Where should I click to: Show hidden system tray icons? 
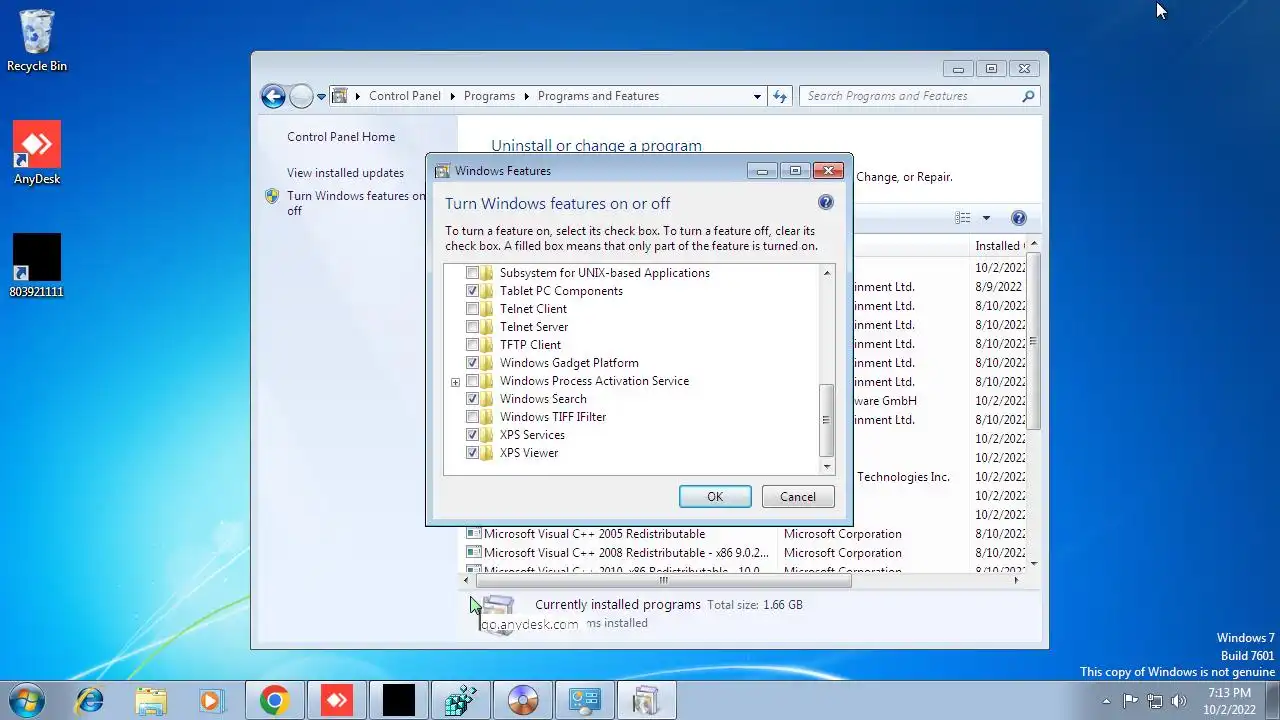(1106, 701)
